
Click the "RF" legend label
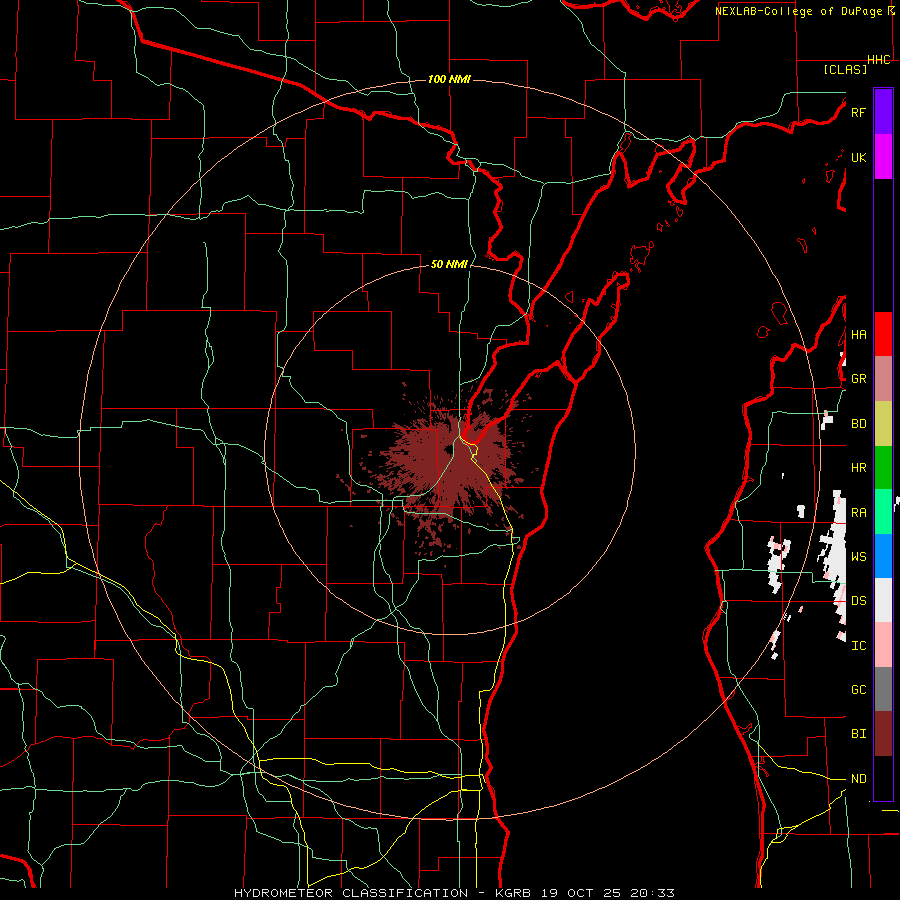click(x=858, y=112)
